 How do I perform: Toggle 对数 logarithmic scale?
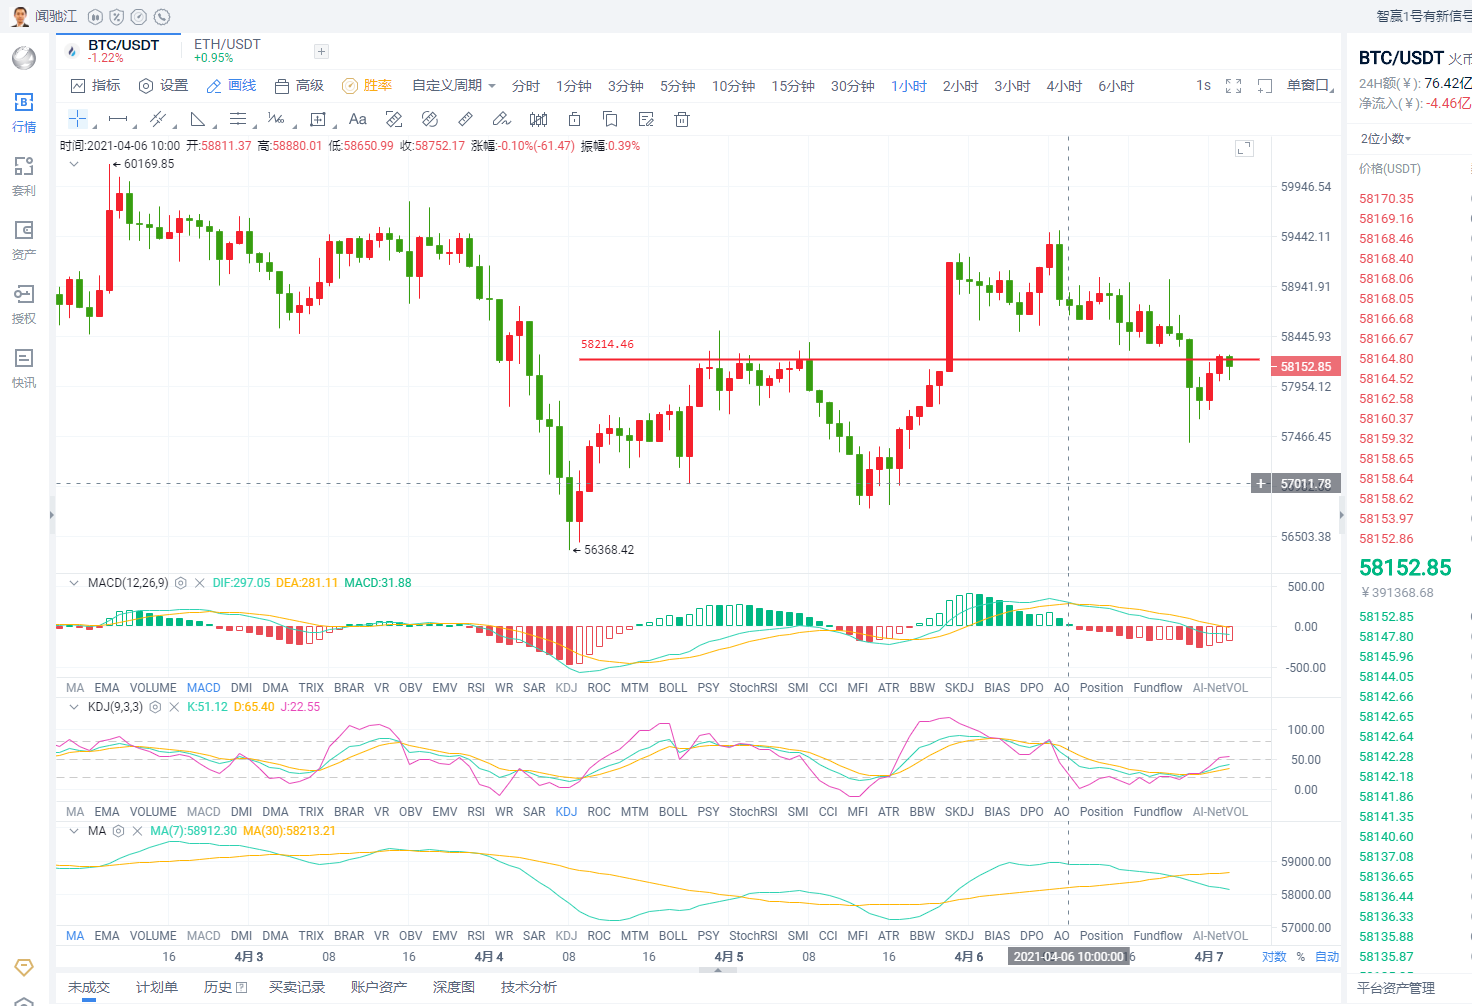pos(1274,957)
